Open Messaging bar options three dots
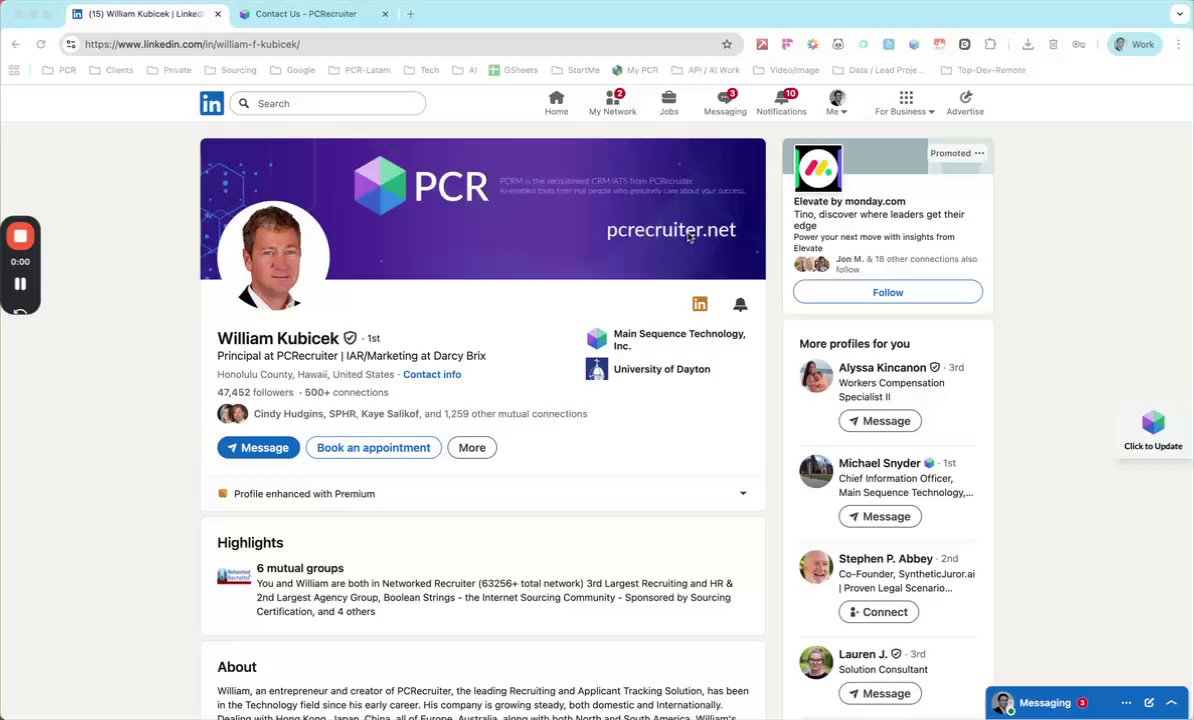This screenshot has height=720, width=1194. point(1126,702)
